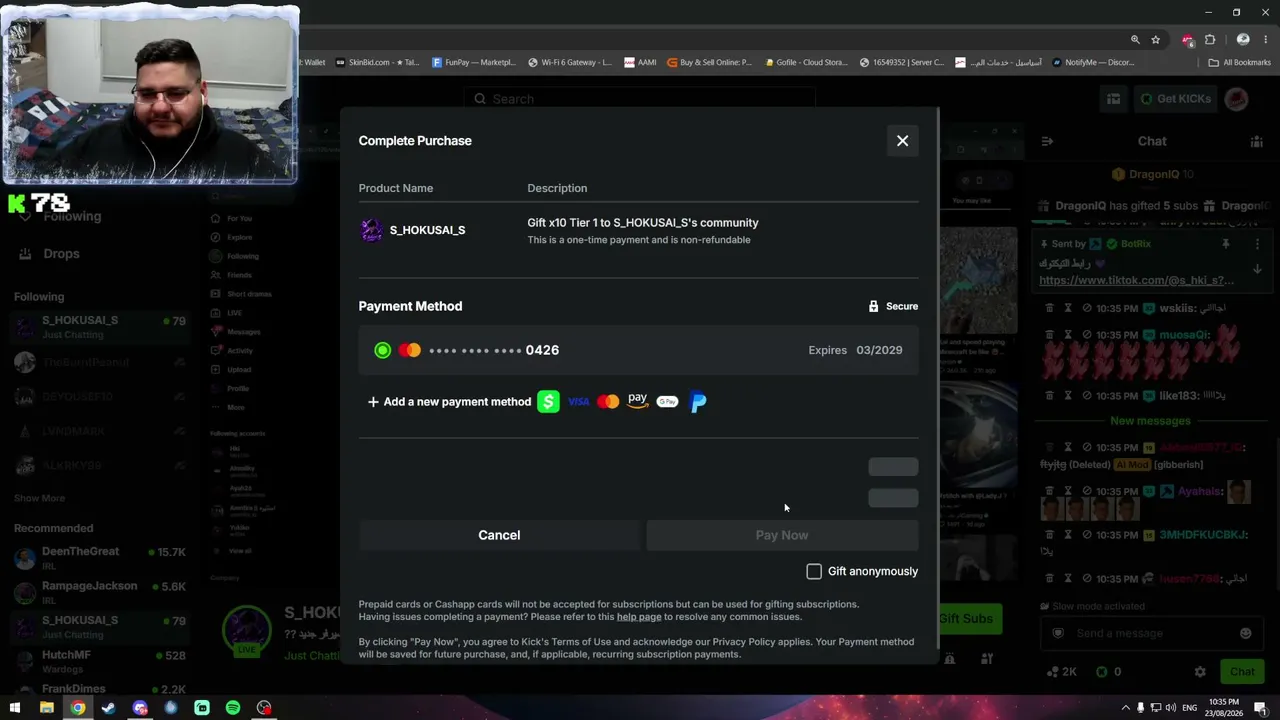
Task: Add a new payment method
Action: [x=449, y=402]
